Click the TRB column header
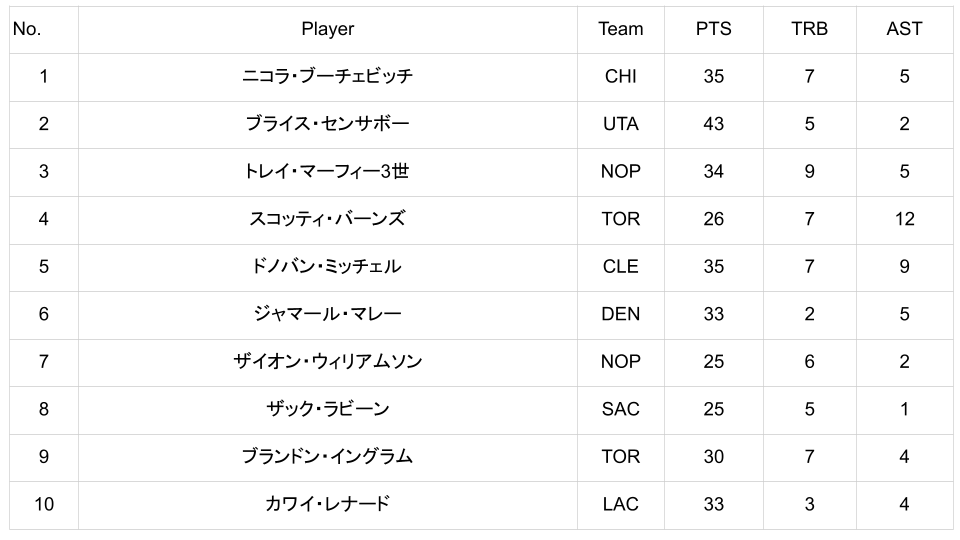 coord(809,29)
